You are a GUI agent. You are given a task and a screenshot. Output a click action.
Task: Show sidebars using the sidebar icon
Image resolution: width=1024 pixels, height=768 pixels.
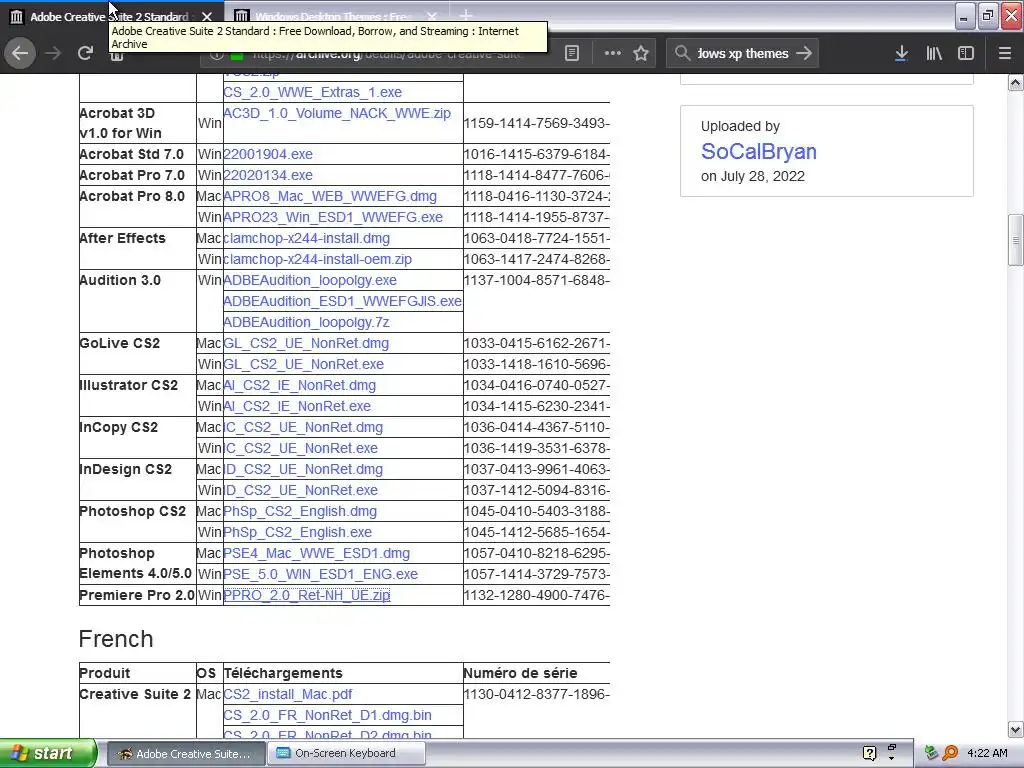pos(966,54)
